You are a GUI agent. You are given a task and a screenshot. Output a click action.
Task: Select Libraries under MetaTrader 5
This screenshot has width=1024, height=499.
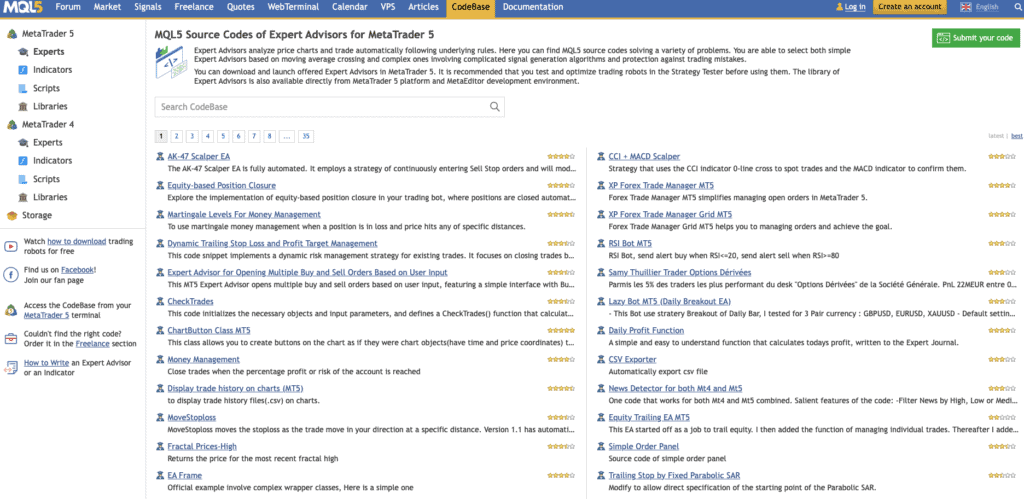(x=50, y=106)
